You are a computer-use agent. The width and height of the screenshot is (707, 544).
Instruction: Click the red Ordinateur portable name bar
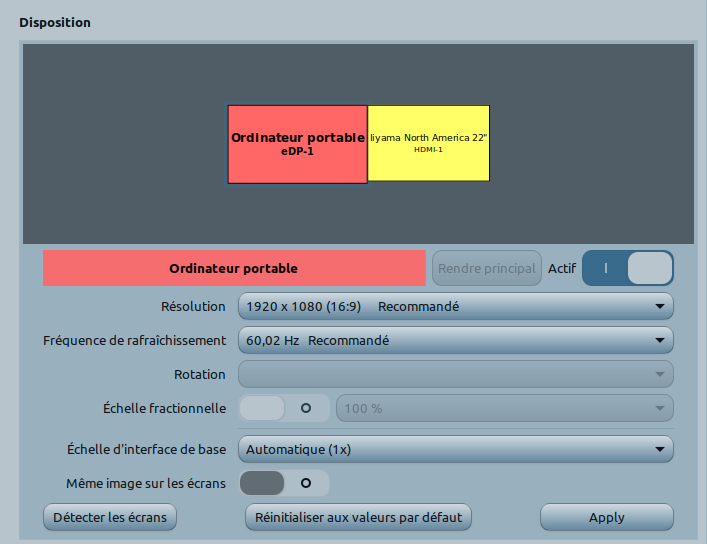click(x=234, y=268)
